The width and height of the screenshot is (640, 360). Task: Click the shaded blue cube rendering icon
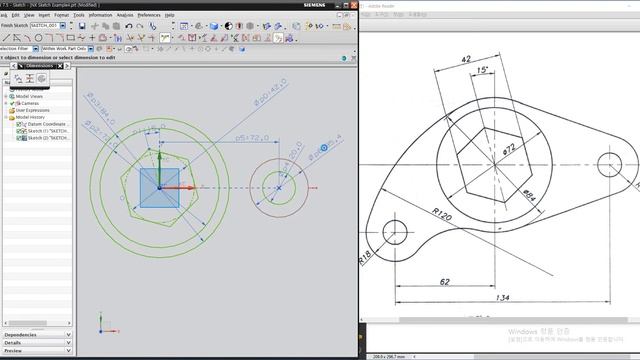pos(214,26)
